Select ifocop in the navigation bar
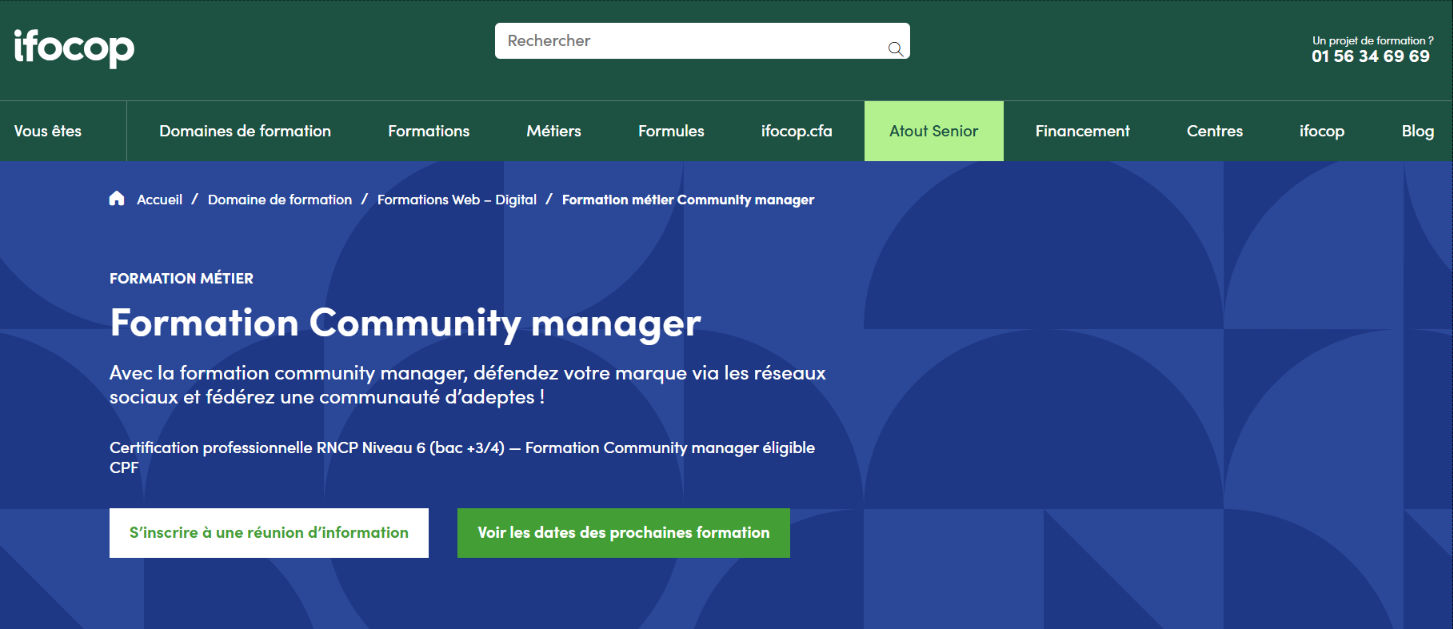This screenshot has width=1453, height=629. 1321,130
